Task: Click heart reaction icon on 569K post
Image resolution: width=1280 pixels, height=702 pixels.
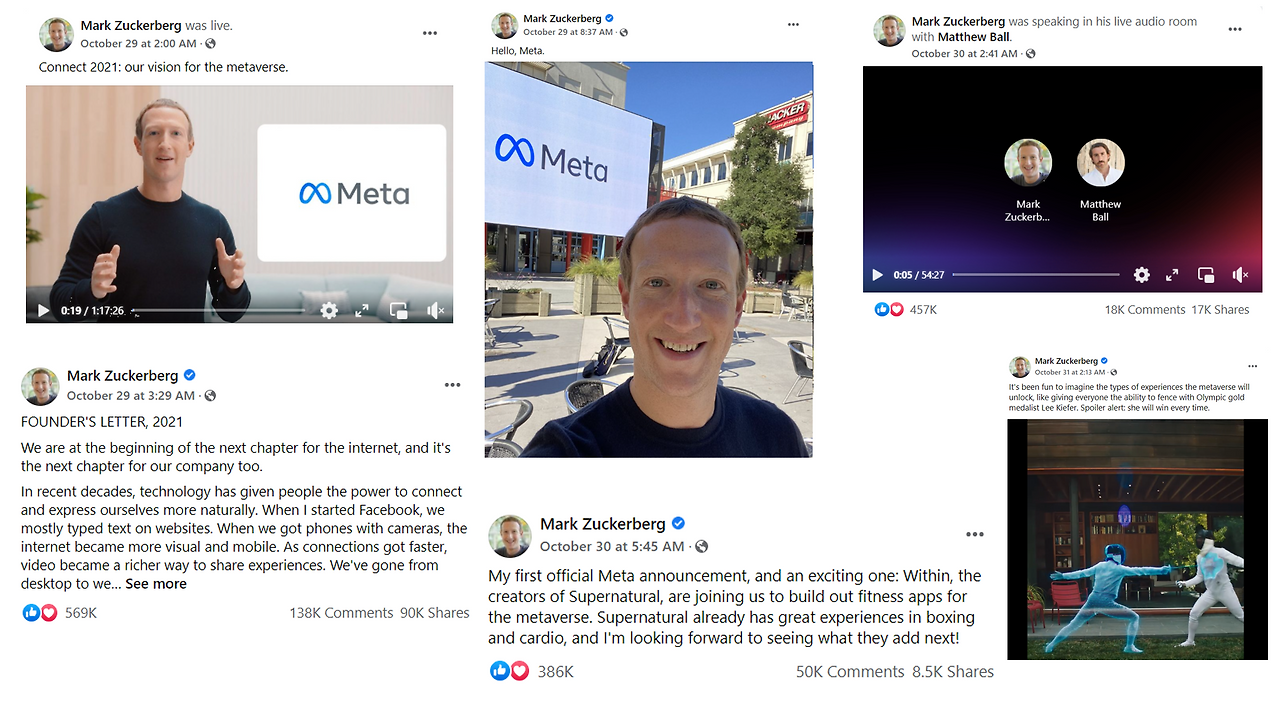Action: pyautogui.click(x=48, y=612)
